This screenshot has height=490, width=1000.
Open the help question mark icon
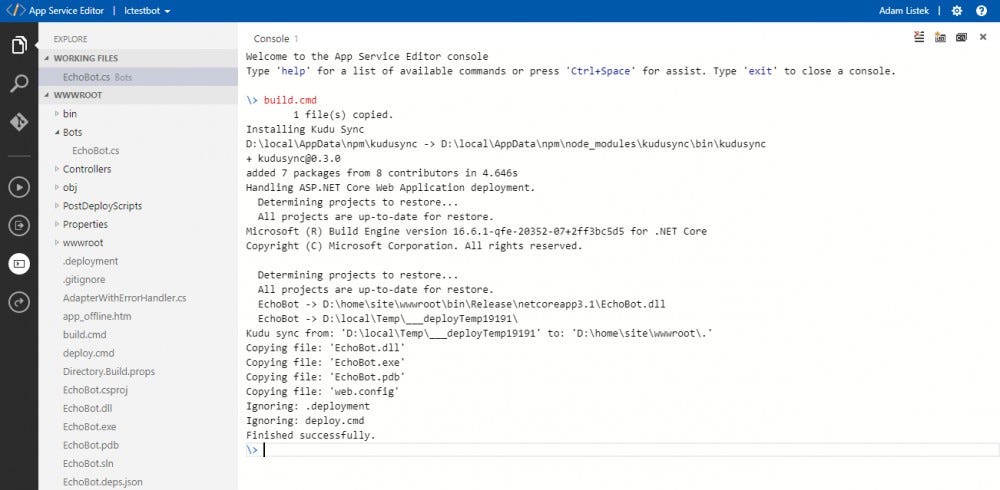pos(981,11)
